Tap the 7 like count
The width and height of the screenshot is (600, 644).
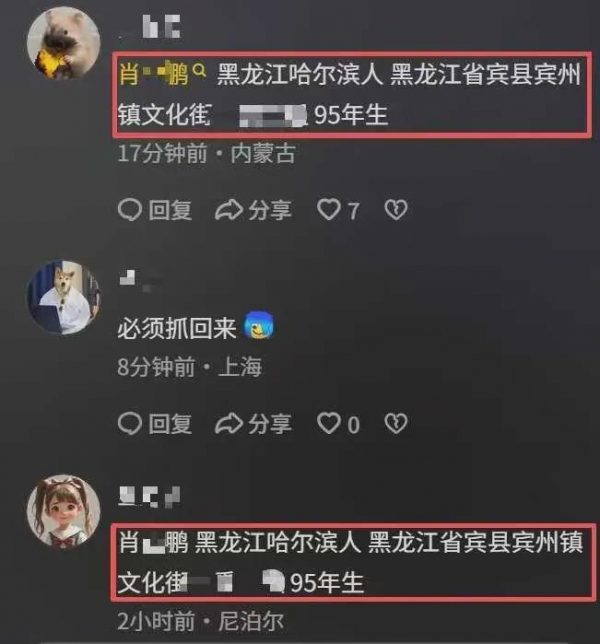click(x=354, y=211)
